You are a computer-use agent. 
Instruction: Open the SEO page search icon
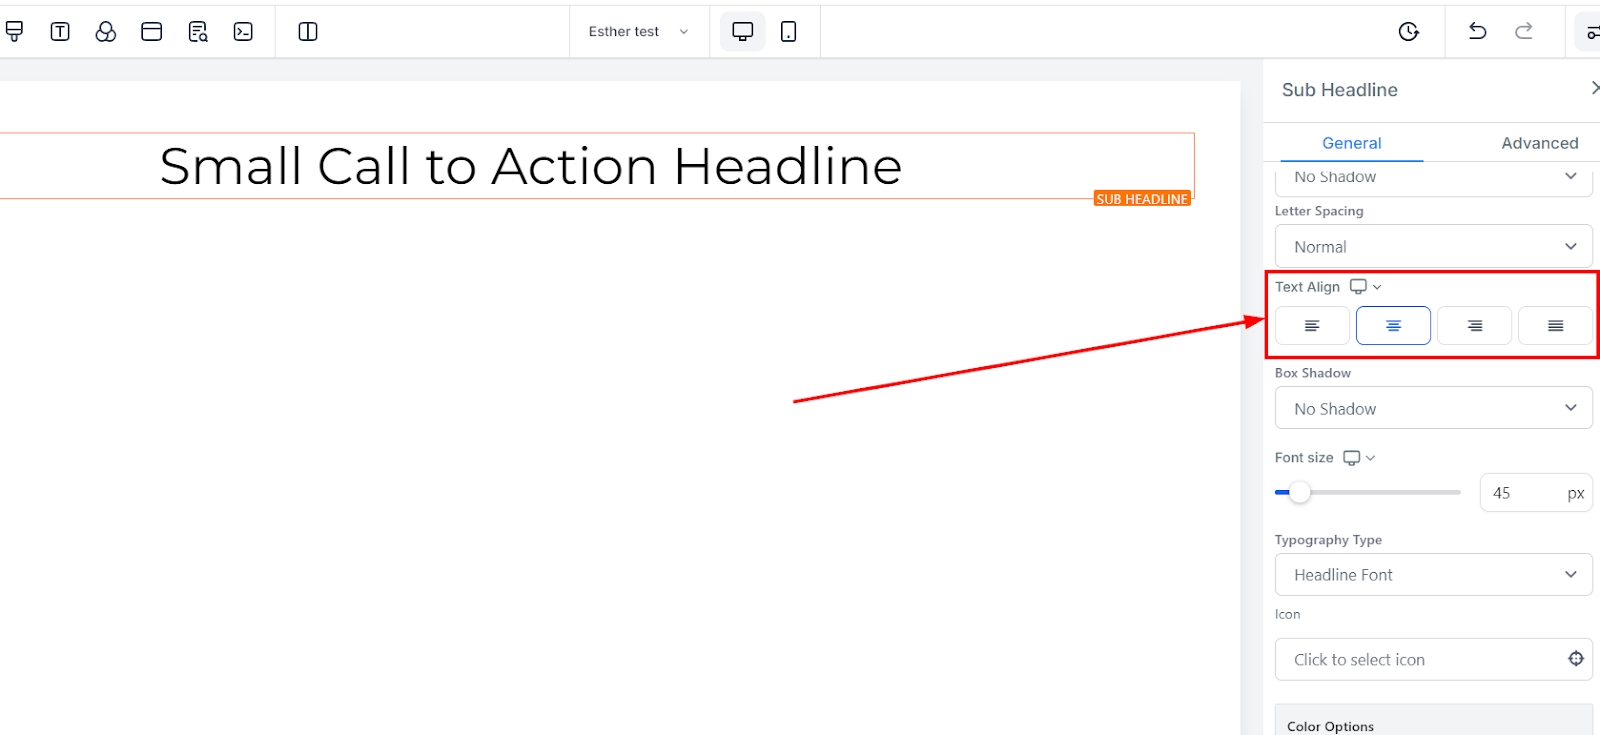[198, 32]
